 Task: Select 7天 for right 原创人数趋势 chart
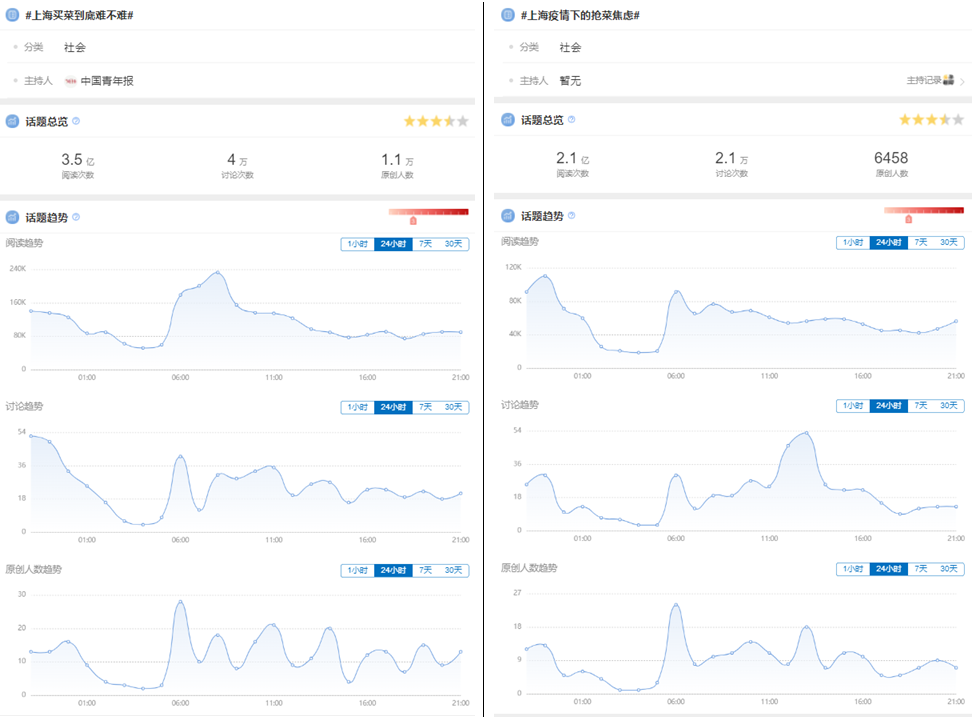921,569
